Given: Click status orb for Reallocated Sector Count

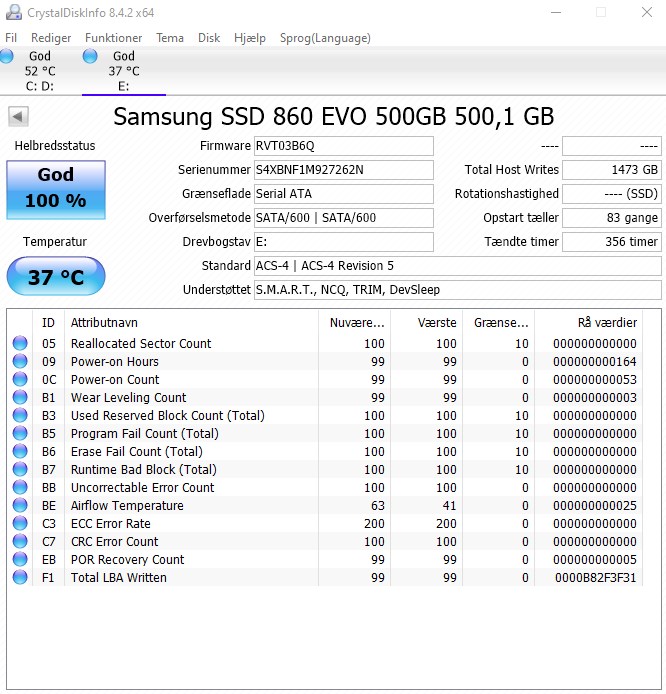Looking at the screenshot, I should click(x=20, y=343).
